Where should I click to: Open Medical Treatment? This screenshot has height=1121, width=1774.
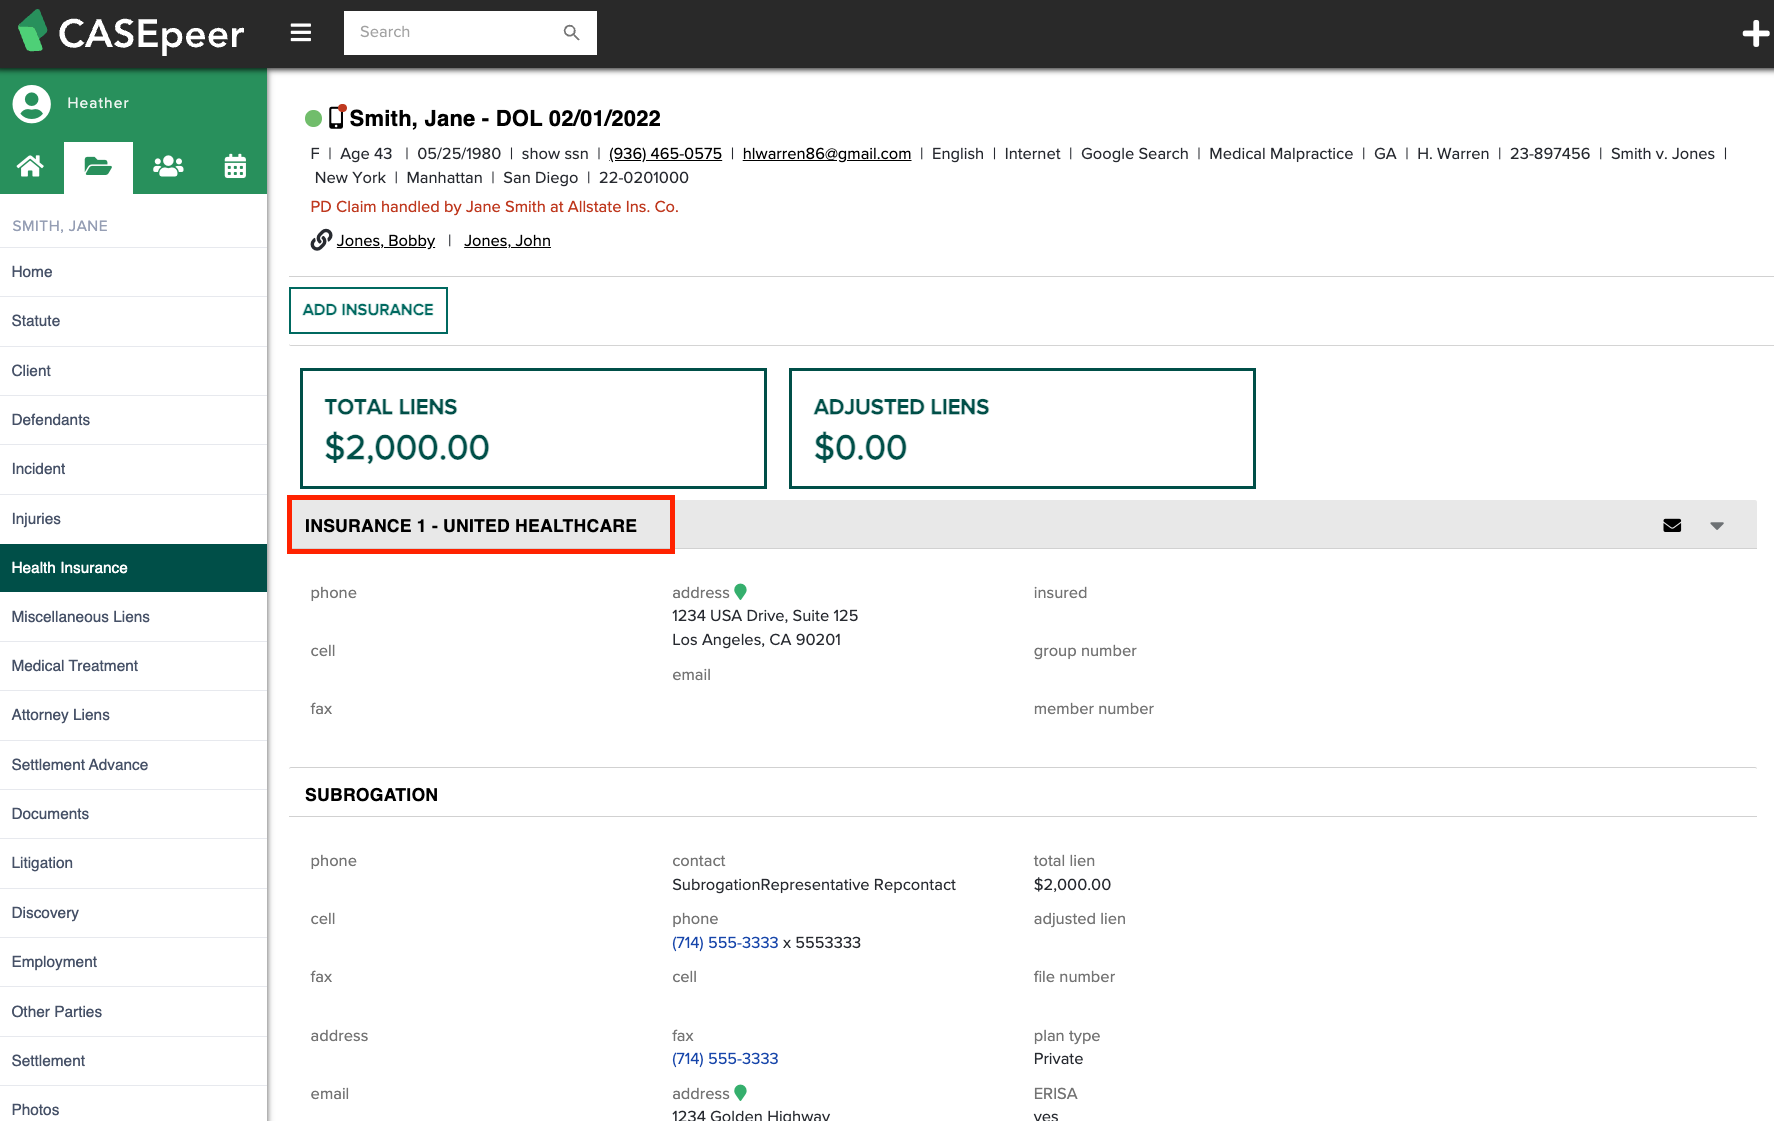134,666
